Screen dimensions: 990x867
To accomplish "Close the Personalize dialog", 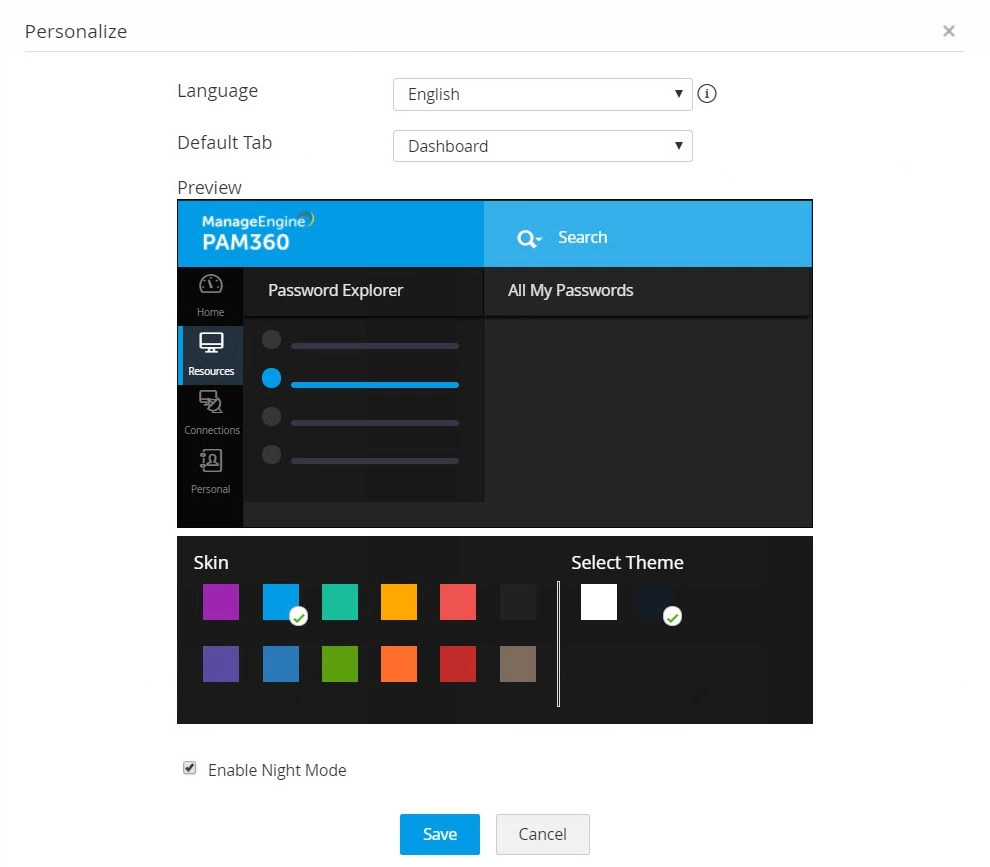I will [948, 31].
